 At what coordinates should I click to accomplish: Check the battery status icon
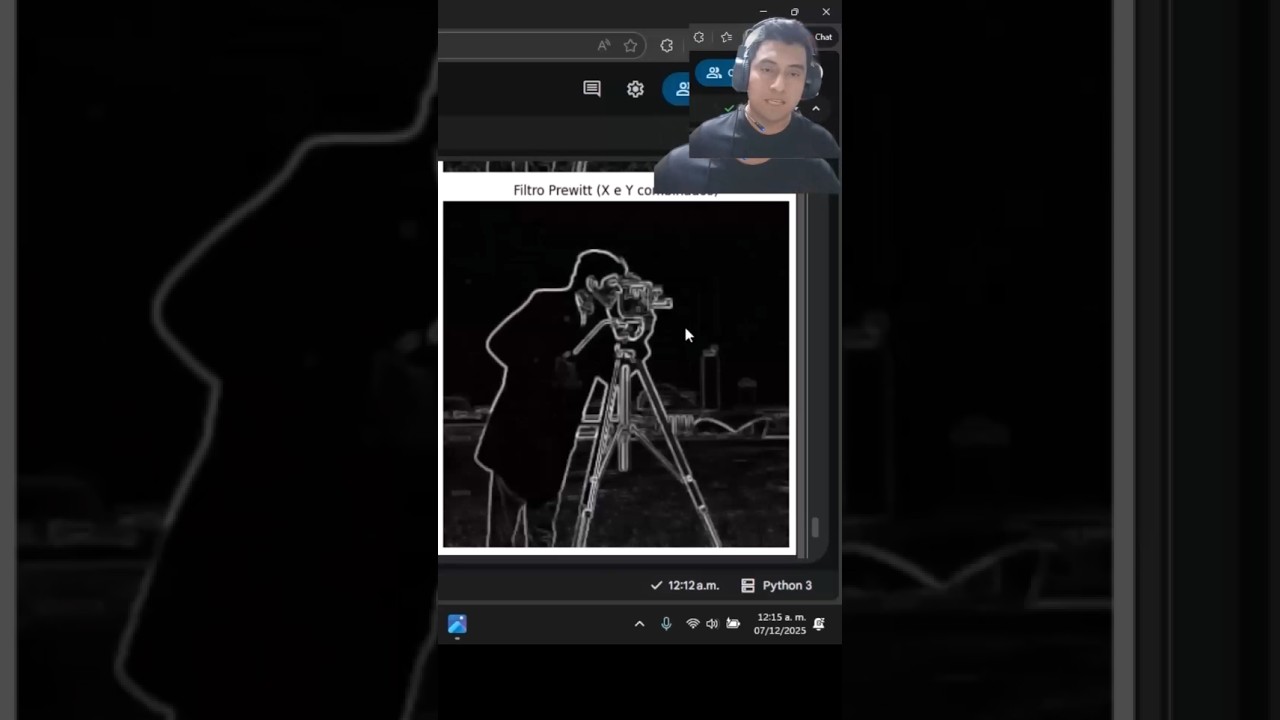coord(733,624)
